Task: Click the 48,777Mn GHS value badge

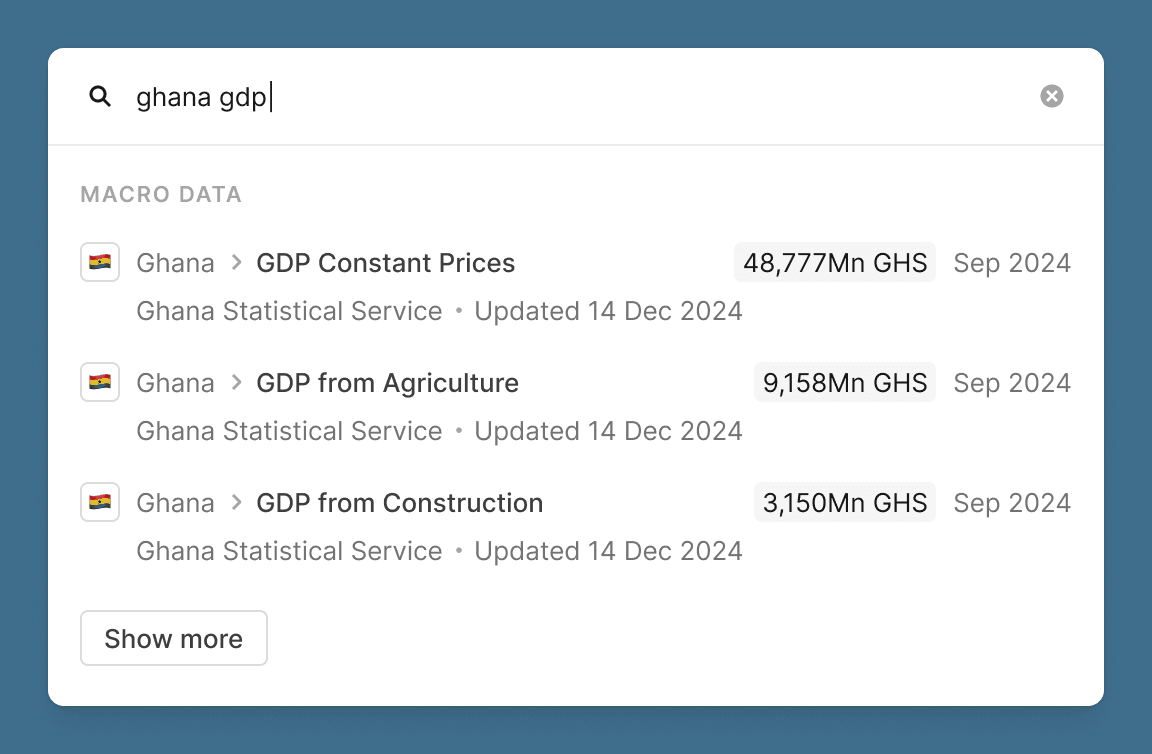Action: coord(835,262)
